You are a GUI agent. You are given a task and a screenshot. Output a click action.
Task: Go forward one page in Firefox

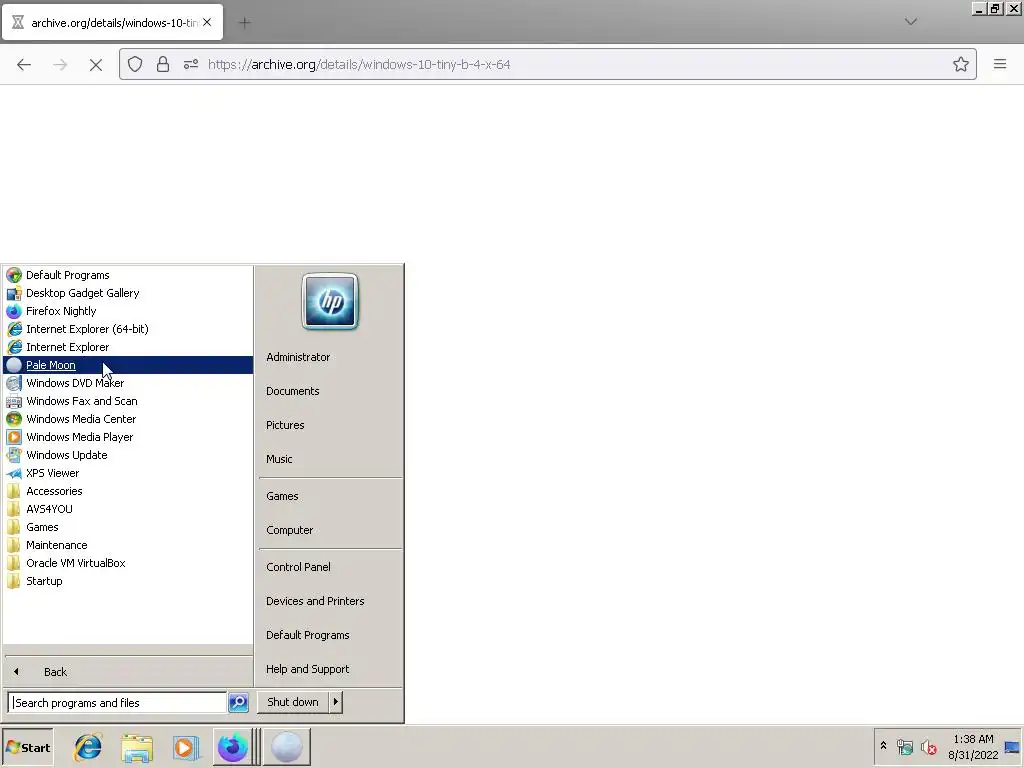coord(60,64)
